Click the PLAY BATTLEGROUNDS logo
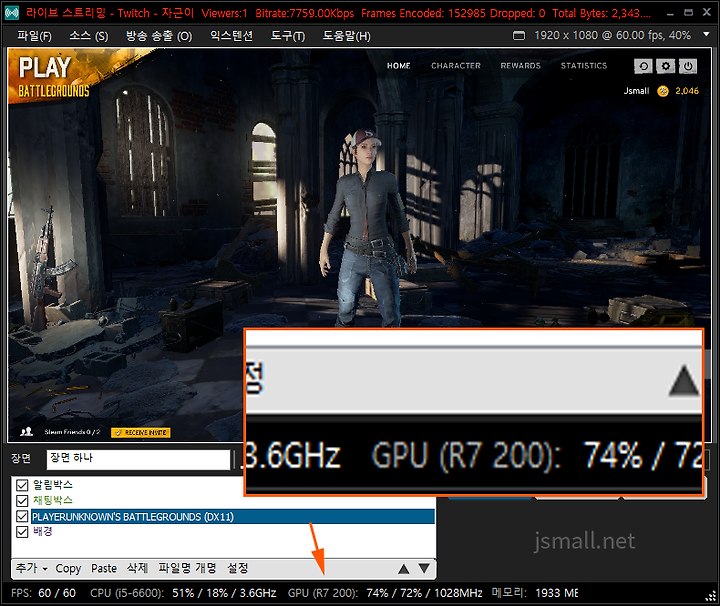The width and height of the screenshot is (720, 606). click(54, 77)
